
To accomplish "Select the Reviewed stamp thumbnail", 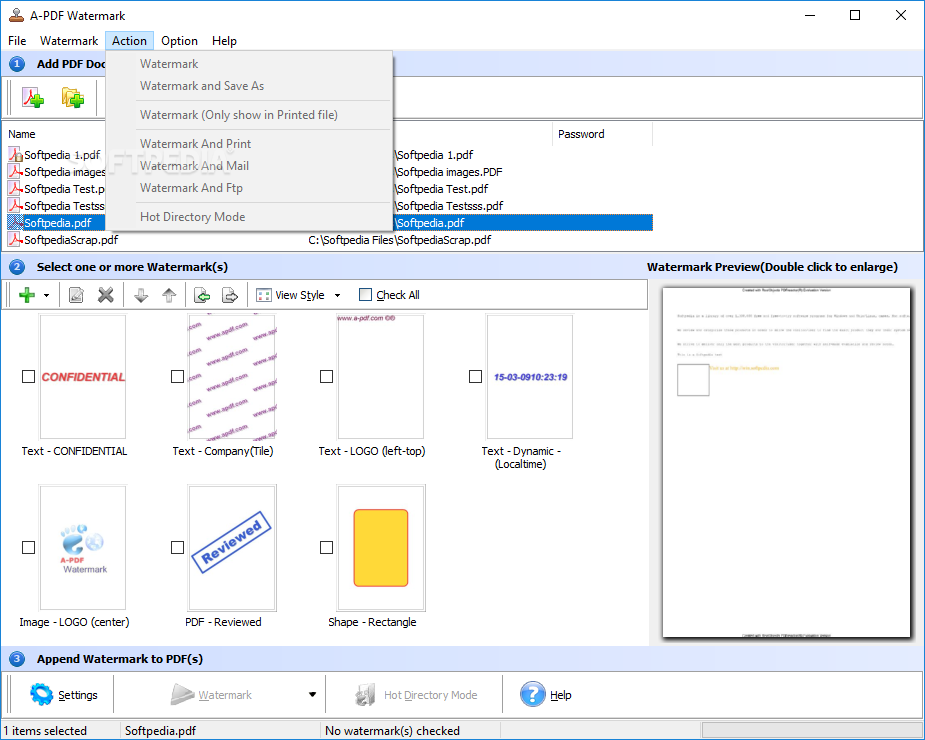I will tap(232, 548).
